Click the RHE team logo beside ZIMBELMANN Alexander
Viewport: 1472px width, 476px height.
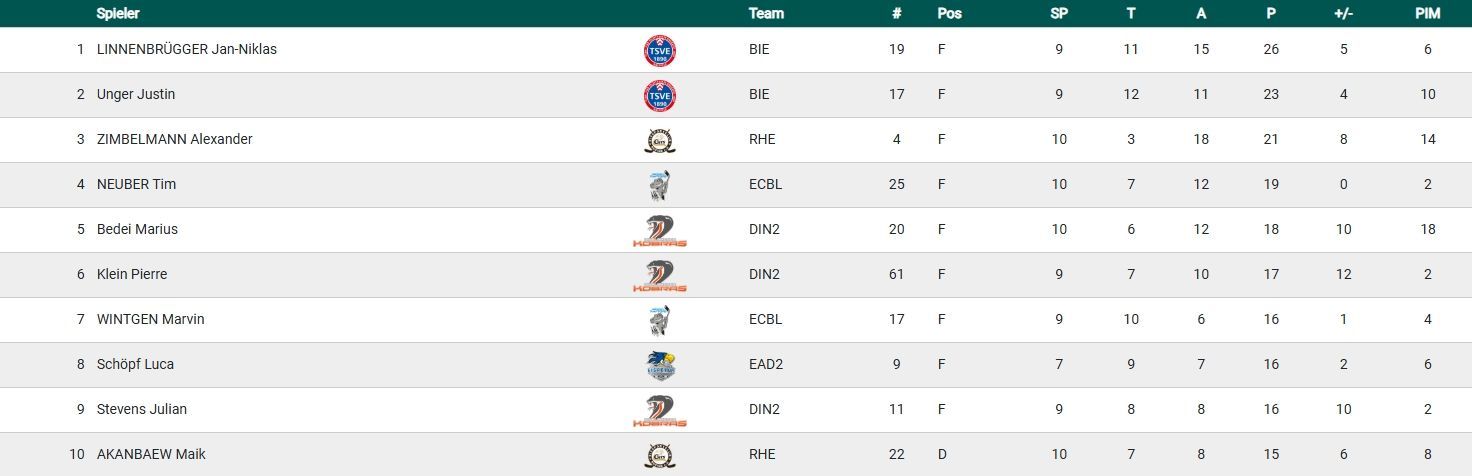pos(657,140)
